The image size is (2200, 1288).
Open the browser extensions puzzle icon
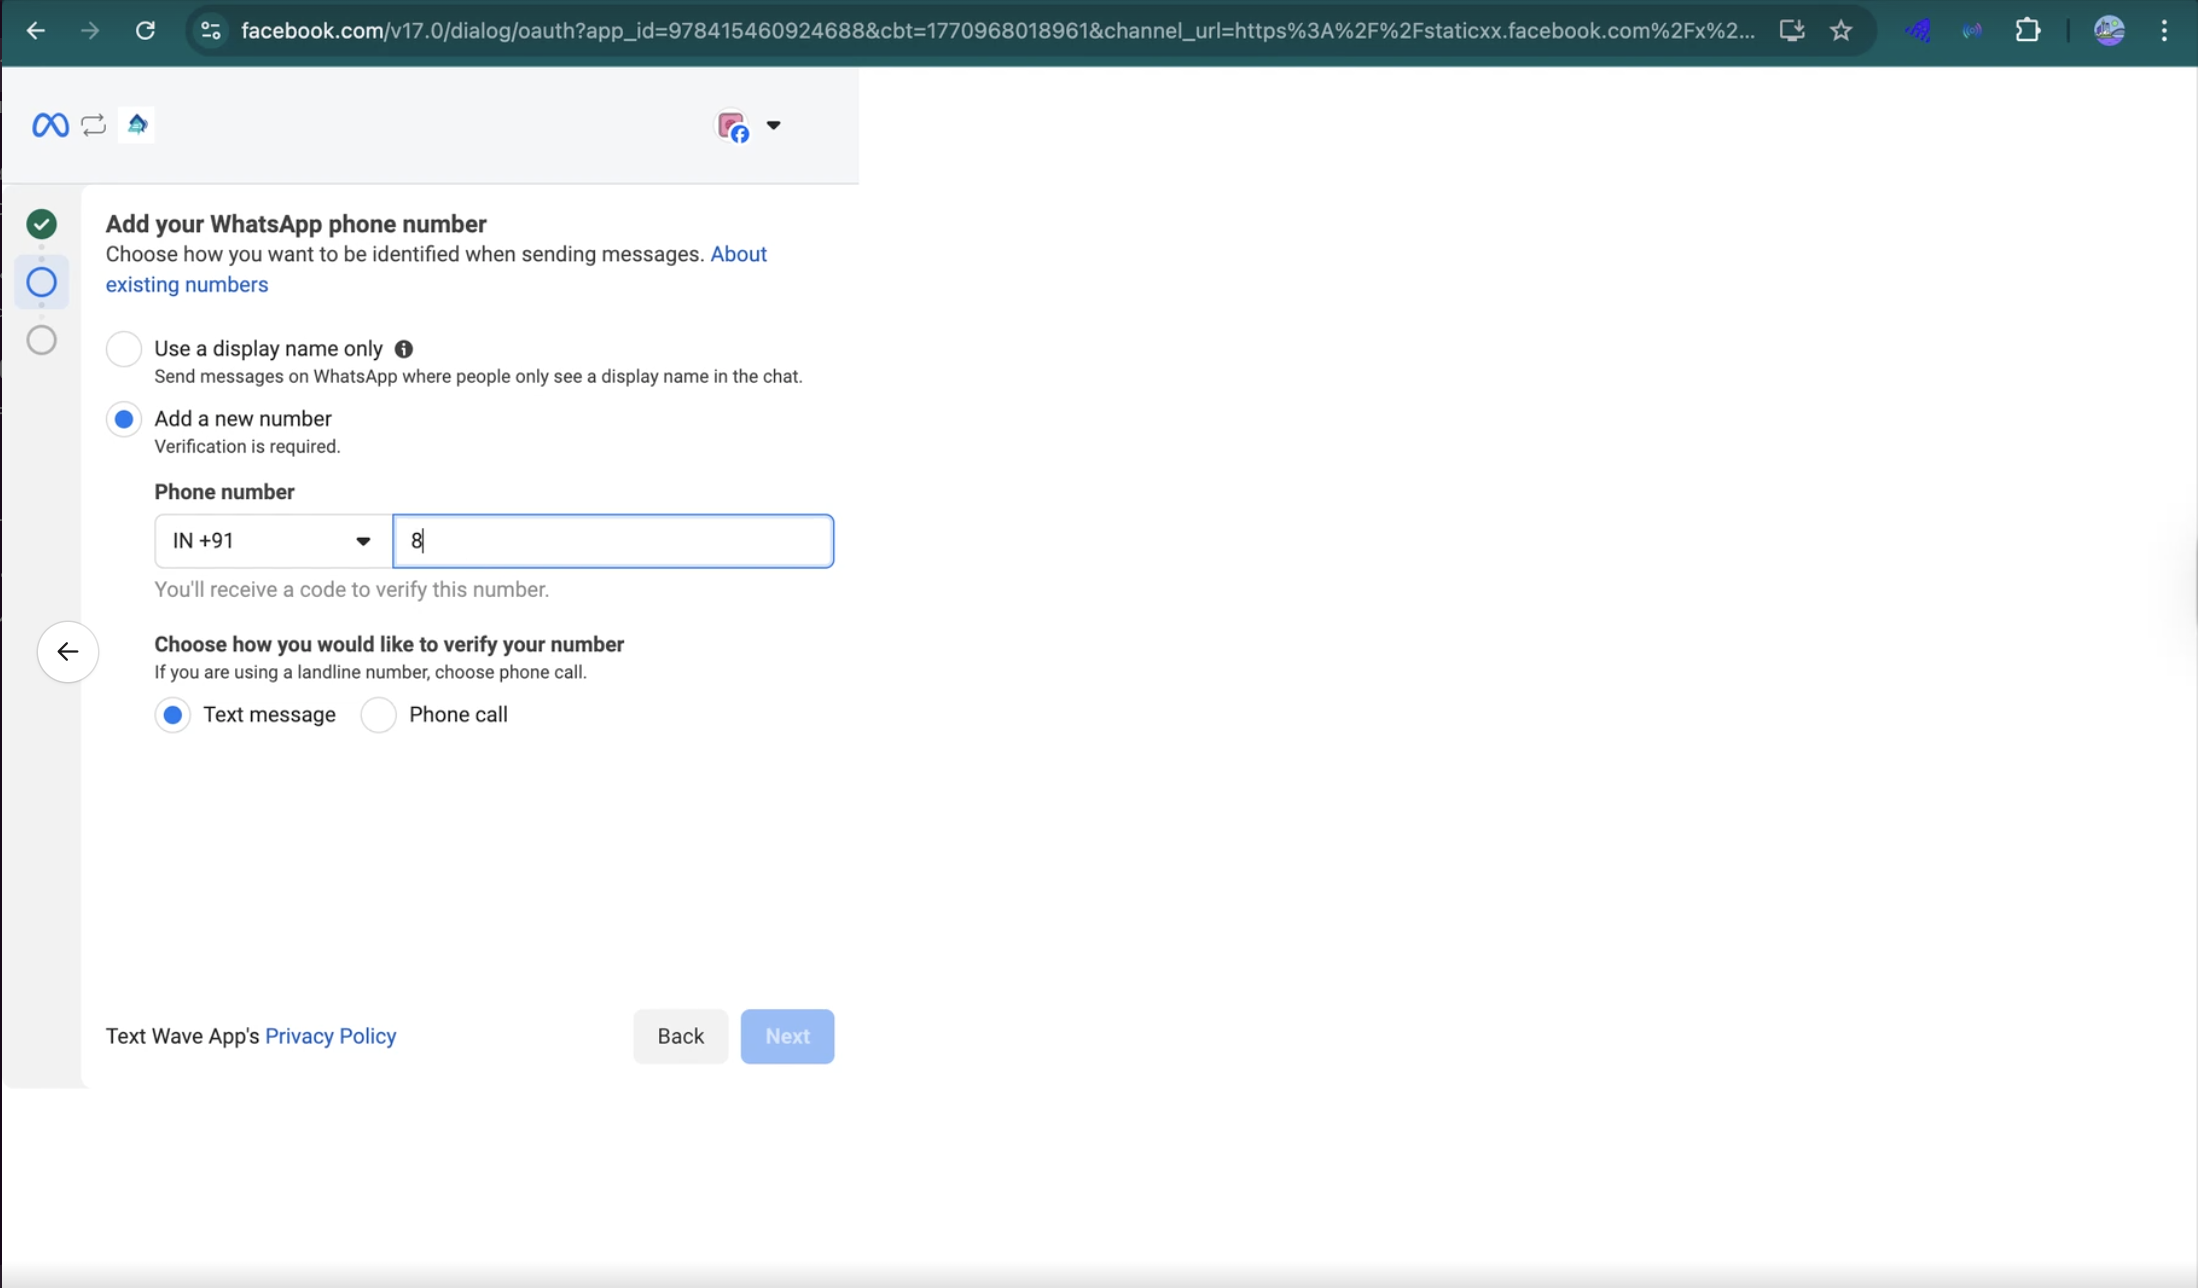[x=2027, y=31]
